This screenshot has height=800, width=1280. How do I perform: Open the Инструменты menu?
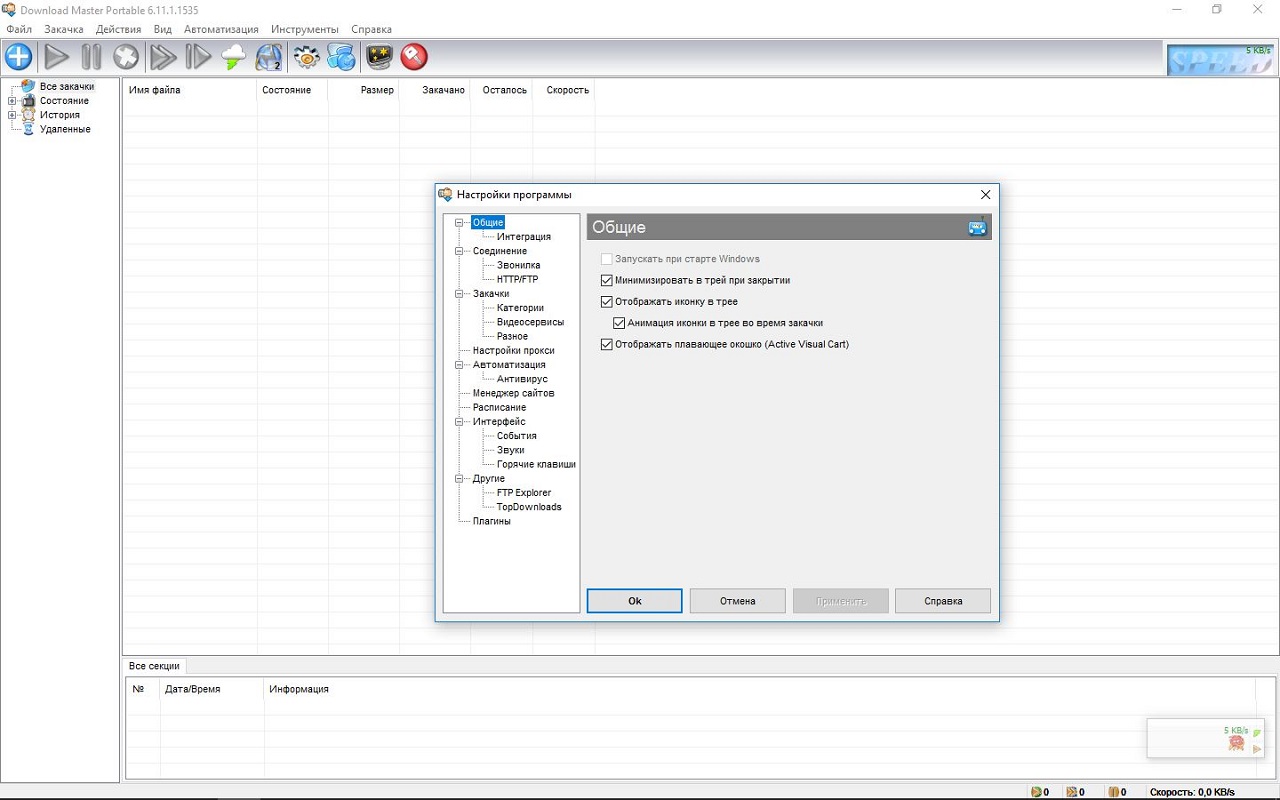coord(304,29)
